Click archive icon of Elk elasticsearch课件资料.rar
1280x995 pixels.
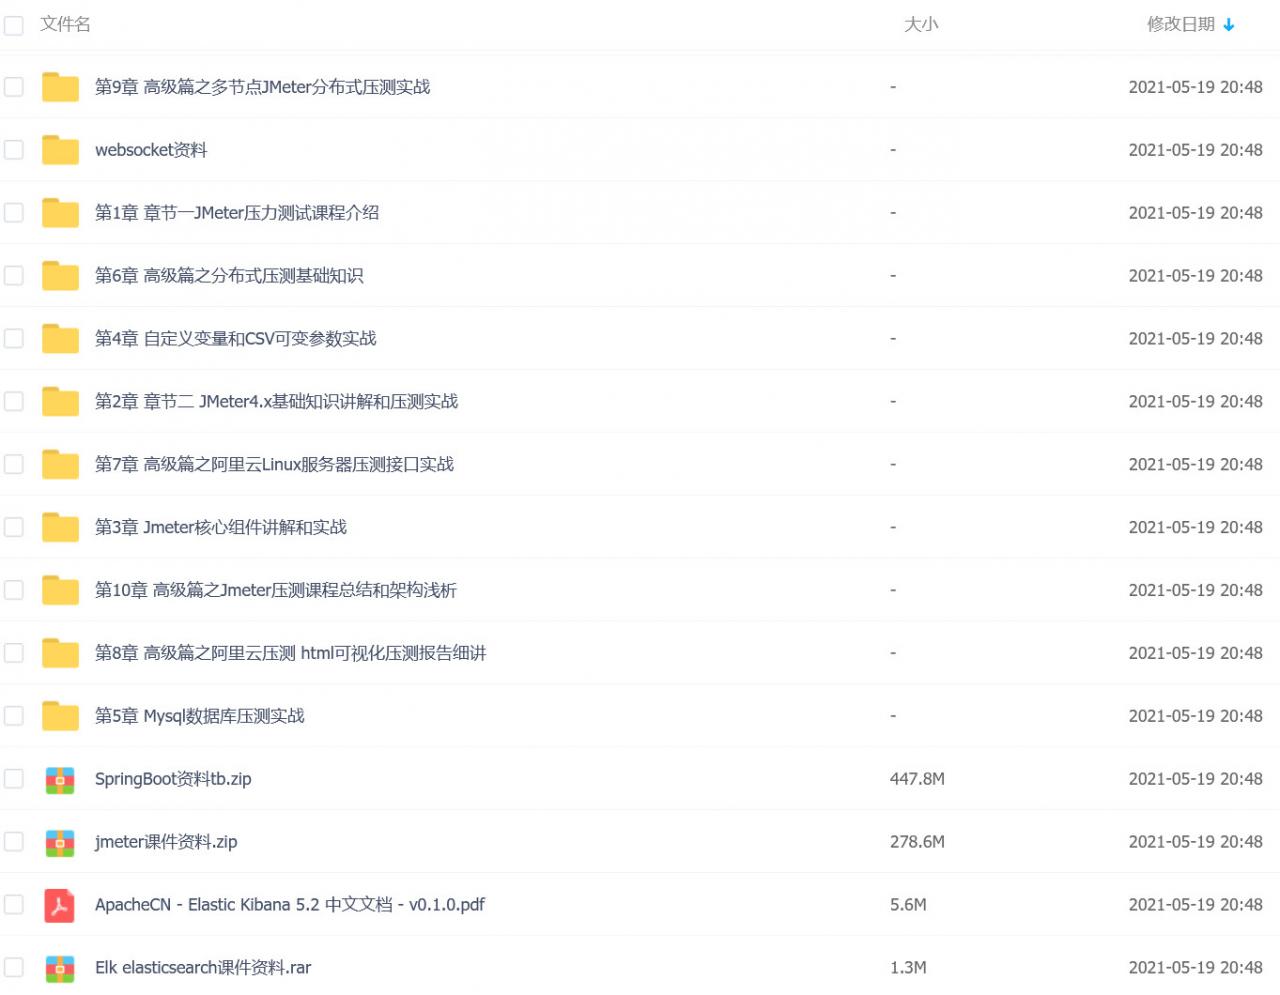point(60,969)
